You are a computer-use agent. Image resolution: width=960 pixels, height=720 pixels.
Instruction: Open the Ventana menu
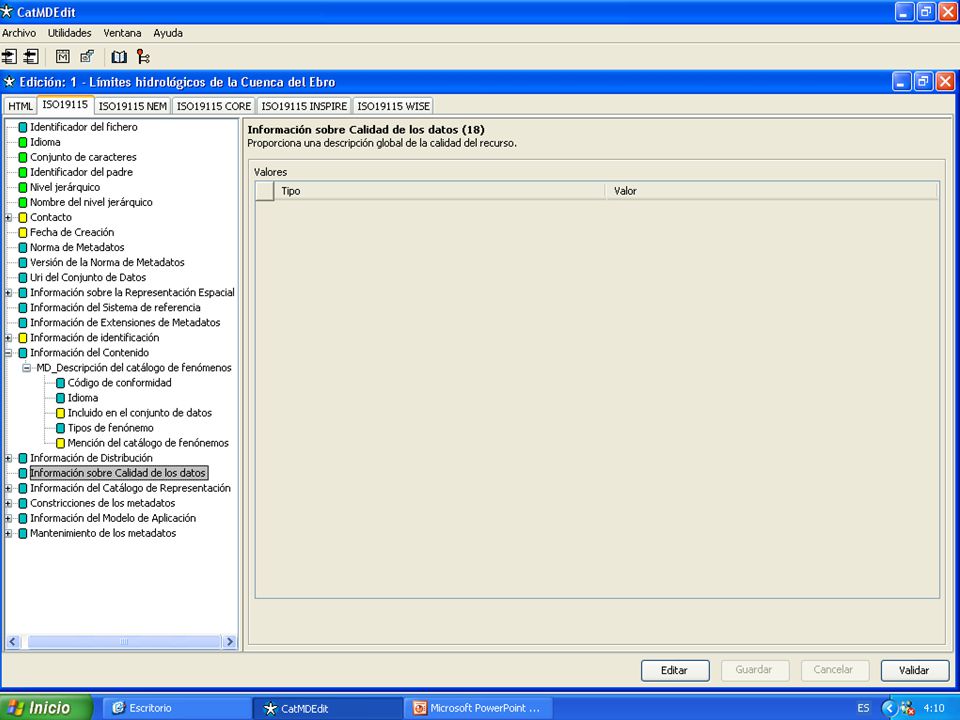click(122, 33)
